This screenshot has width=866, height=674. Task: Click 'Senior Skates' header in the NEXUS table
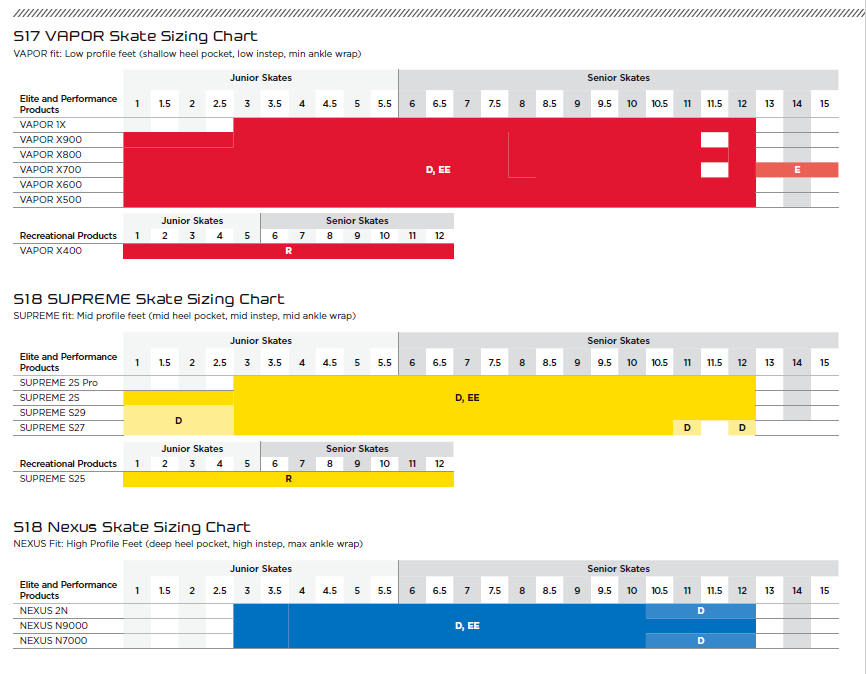point(619,569)
